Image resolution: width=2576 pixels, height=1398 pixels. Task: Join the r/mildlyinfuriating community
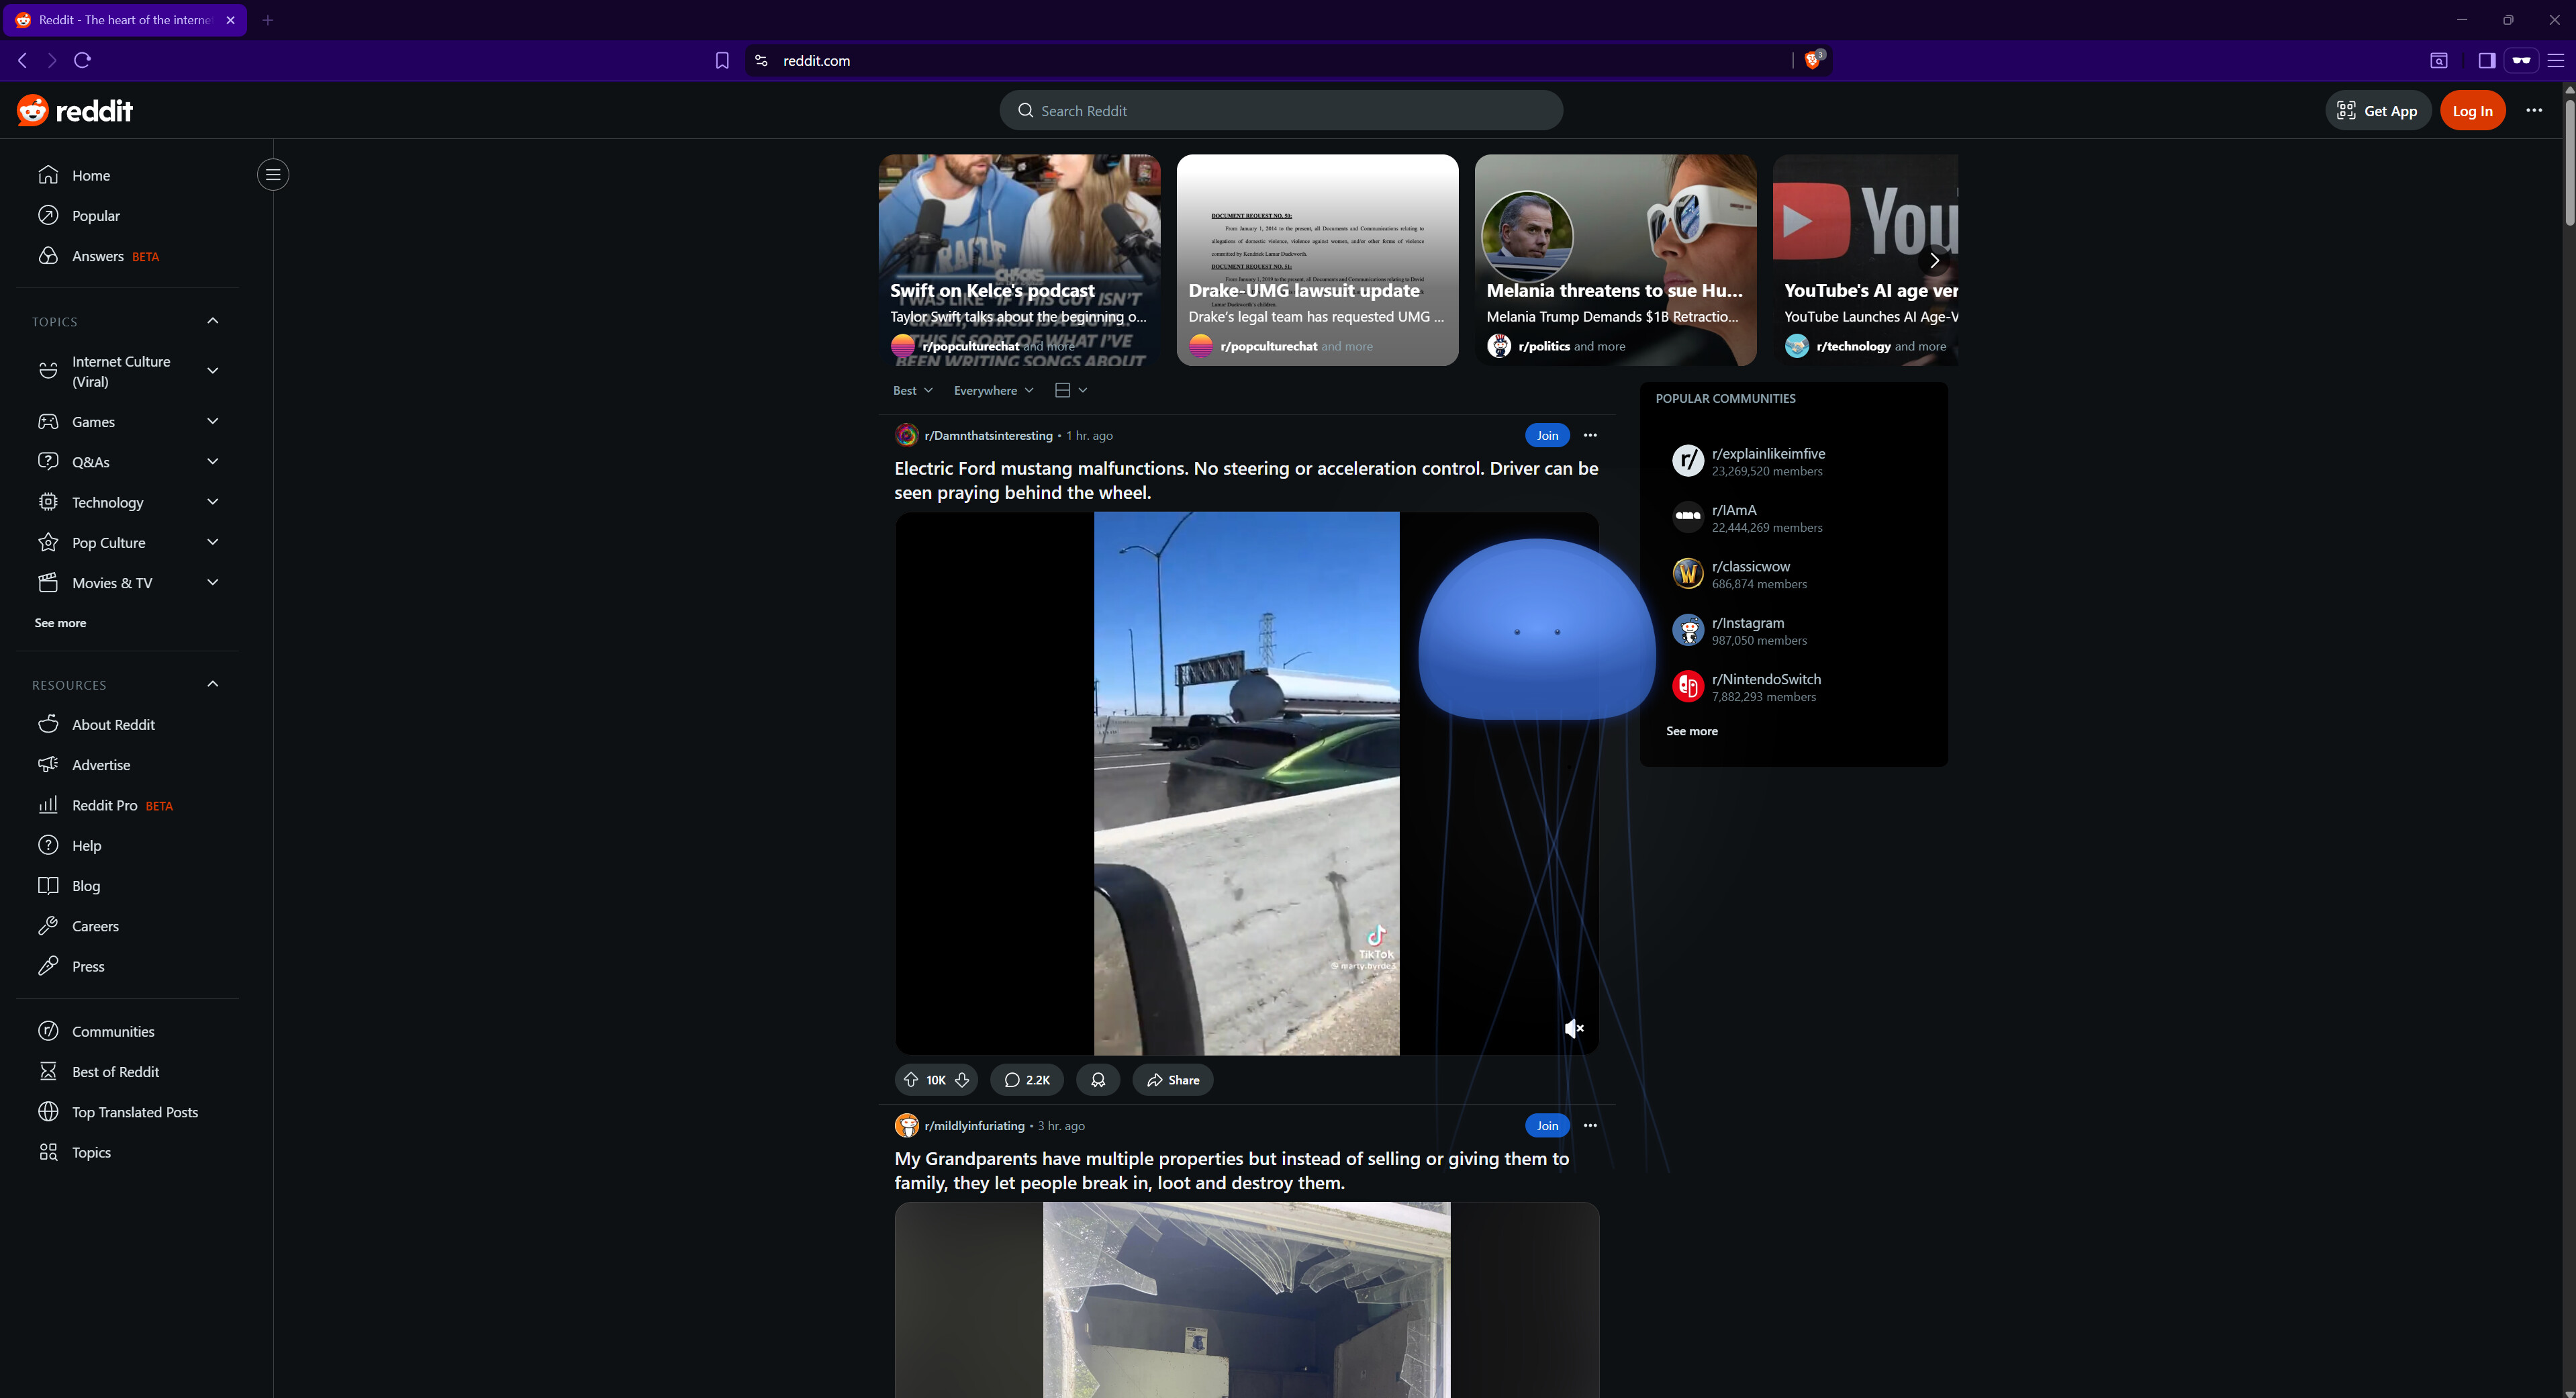point(1547,1125)
